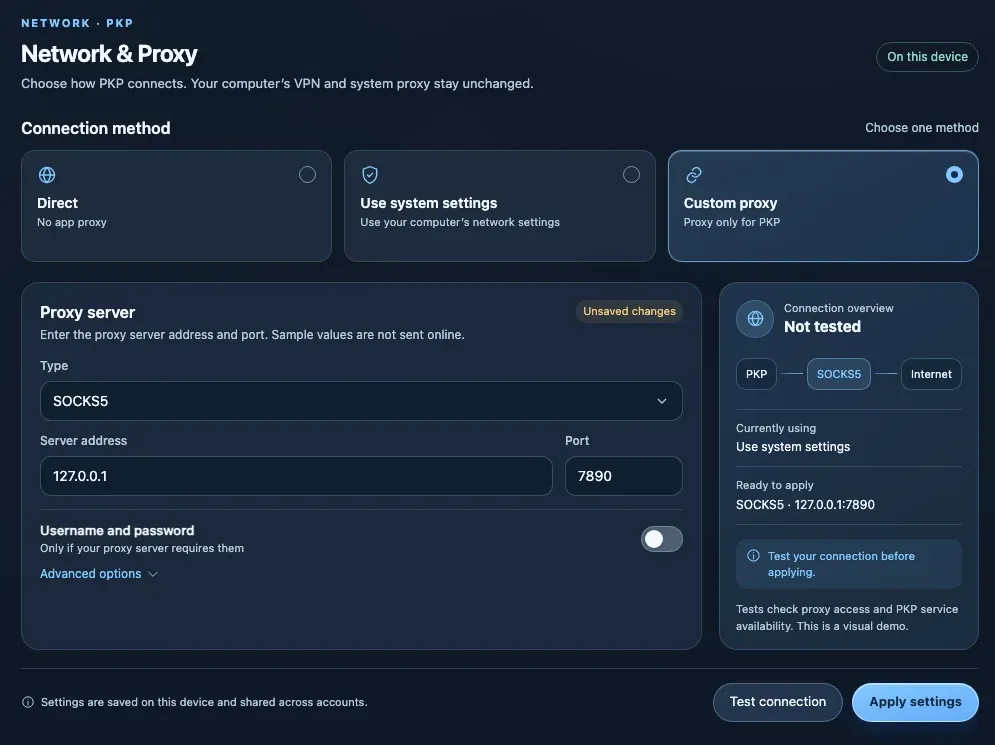995x745 pixels.
Task: Click the info icon near saved settings note
Action: pyautogui.click(x=28, y=702)
